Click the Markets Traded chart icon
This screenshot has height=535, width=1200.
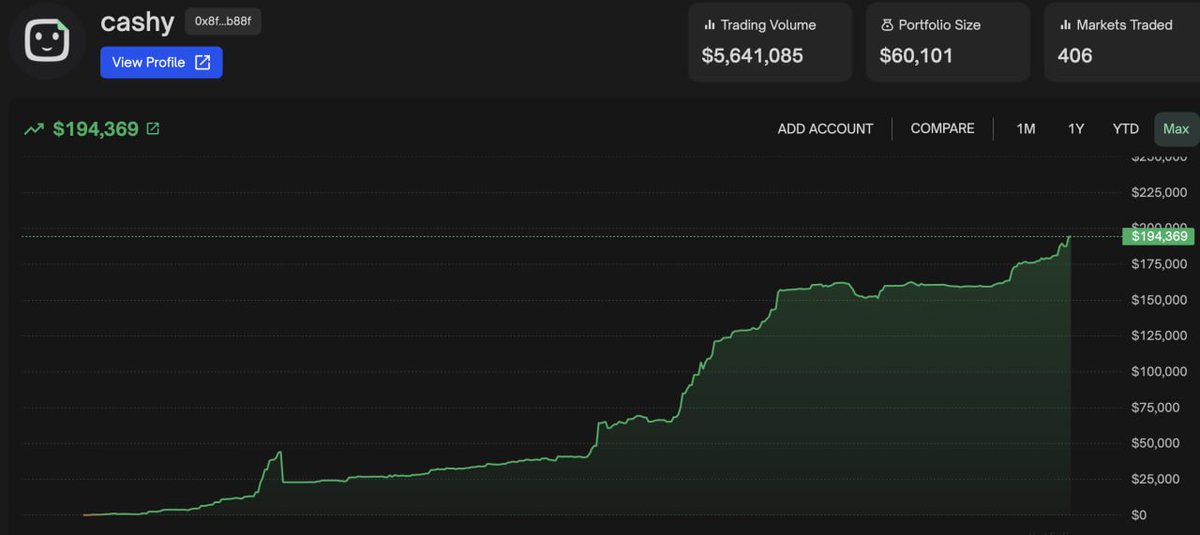tap(1065, 25)
